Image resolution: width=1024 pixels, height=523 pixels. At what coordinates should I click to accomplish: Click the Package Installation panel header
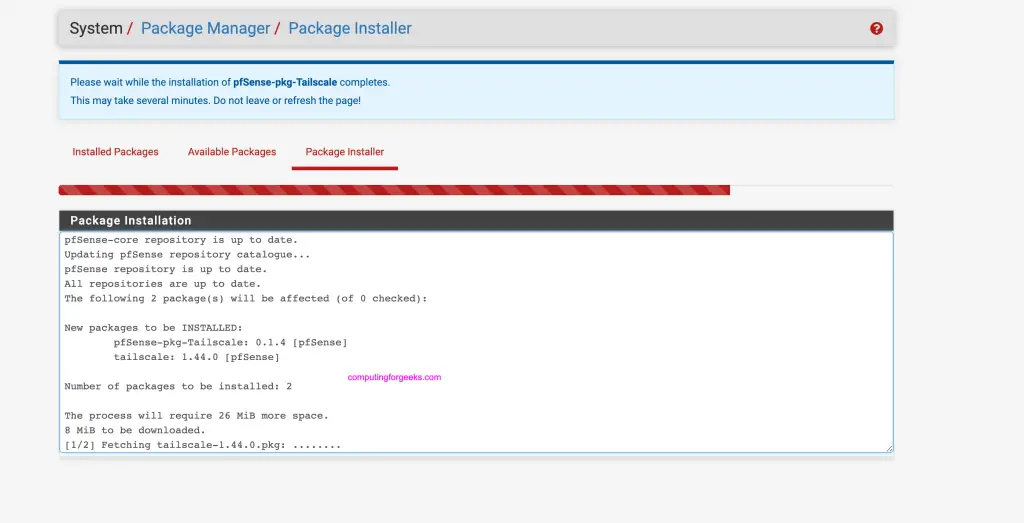(x=476, y=221)
